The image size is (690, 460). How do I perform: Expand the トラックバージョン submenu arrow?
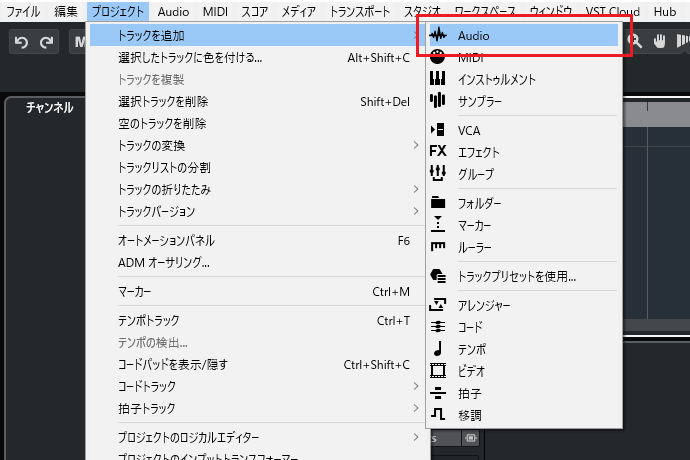pos(416,211)
